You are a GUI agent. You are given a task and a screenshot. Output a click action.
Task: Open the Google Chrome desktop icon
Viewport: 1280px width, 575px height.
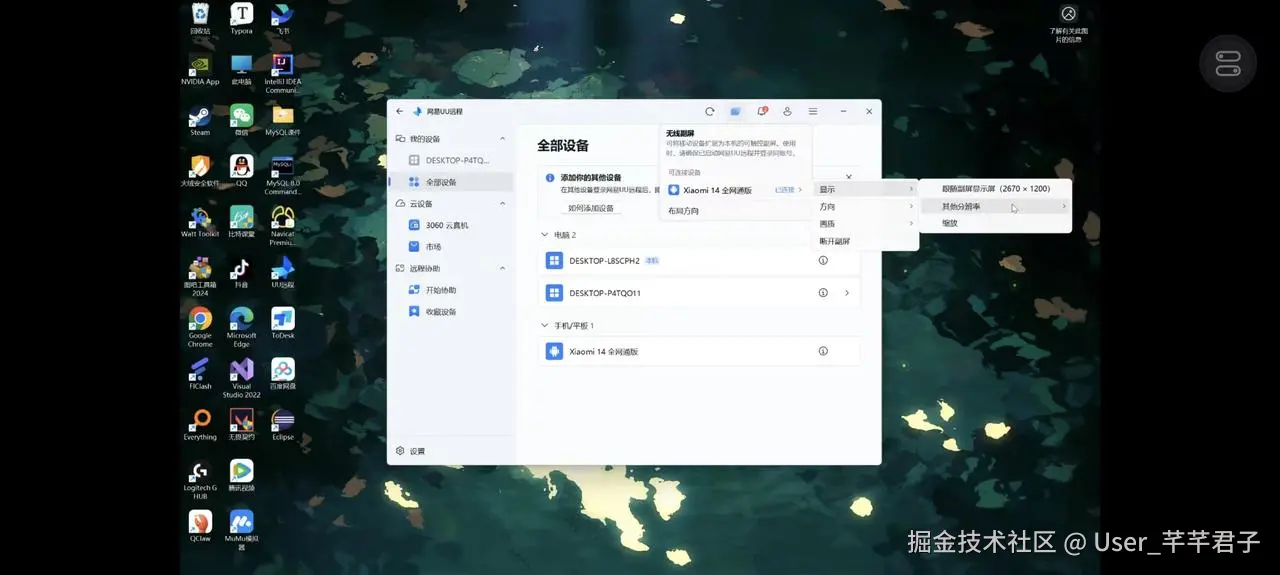(x=200, y=327)
